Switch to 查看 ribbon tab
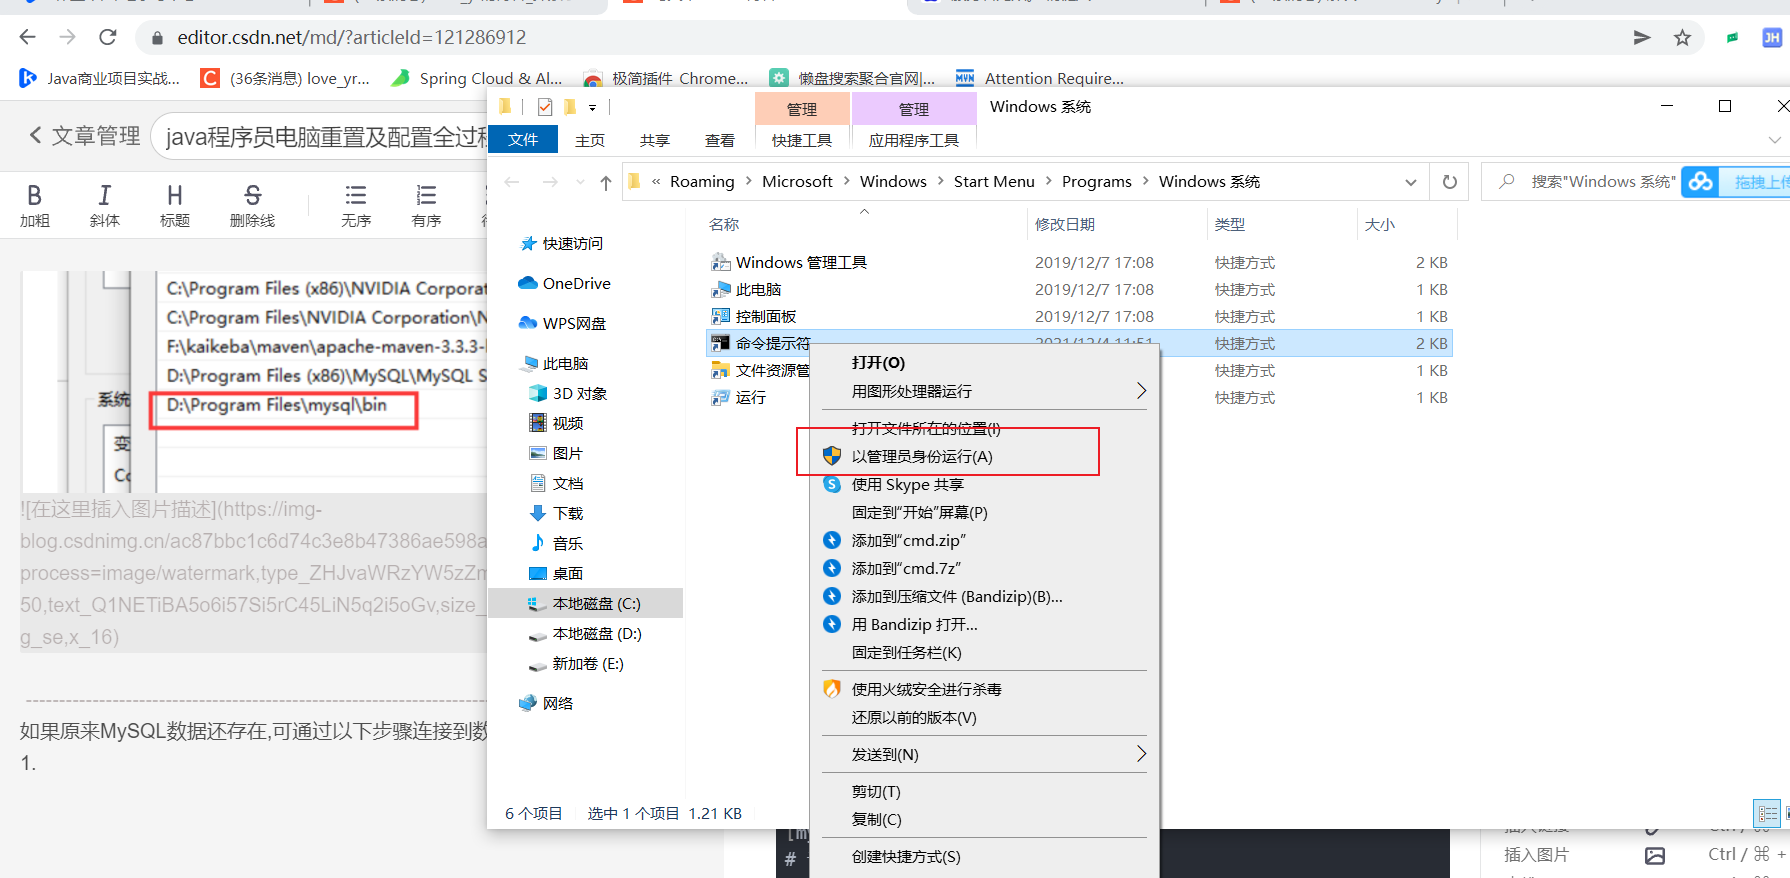The image size is (1790, 878). tap(720, 140)
